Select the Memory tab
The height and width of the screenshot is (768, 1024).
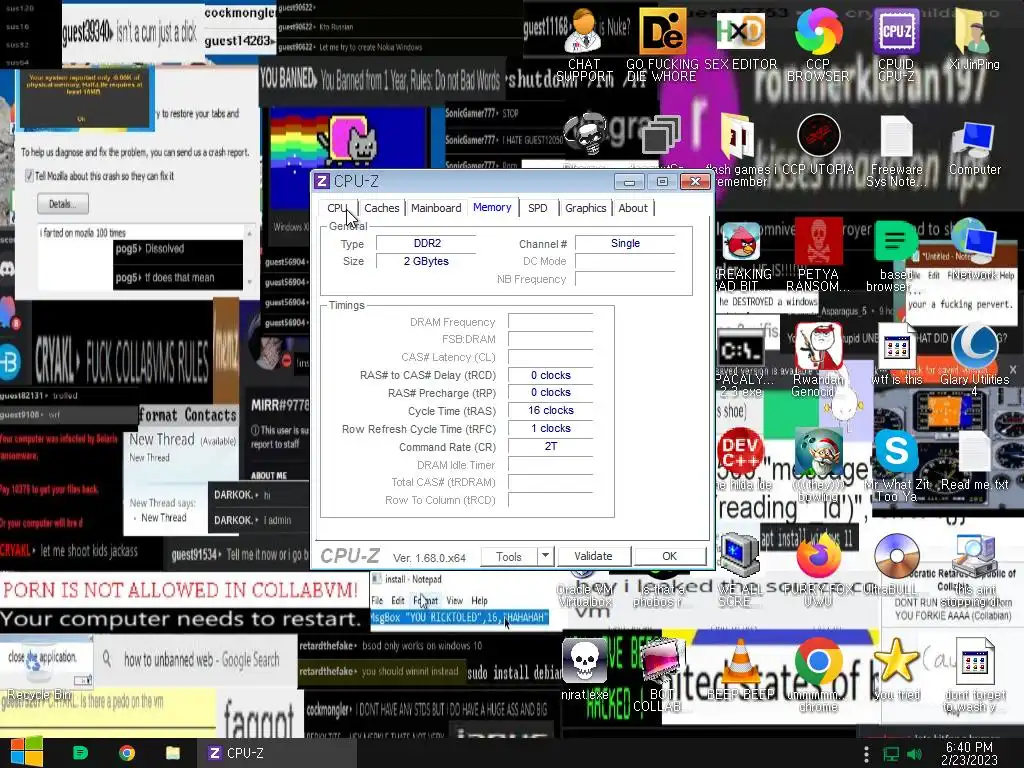coord(492,207)
